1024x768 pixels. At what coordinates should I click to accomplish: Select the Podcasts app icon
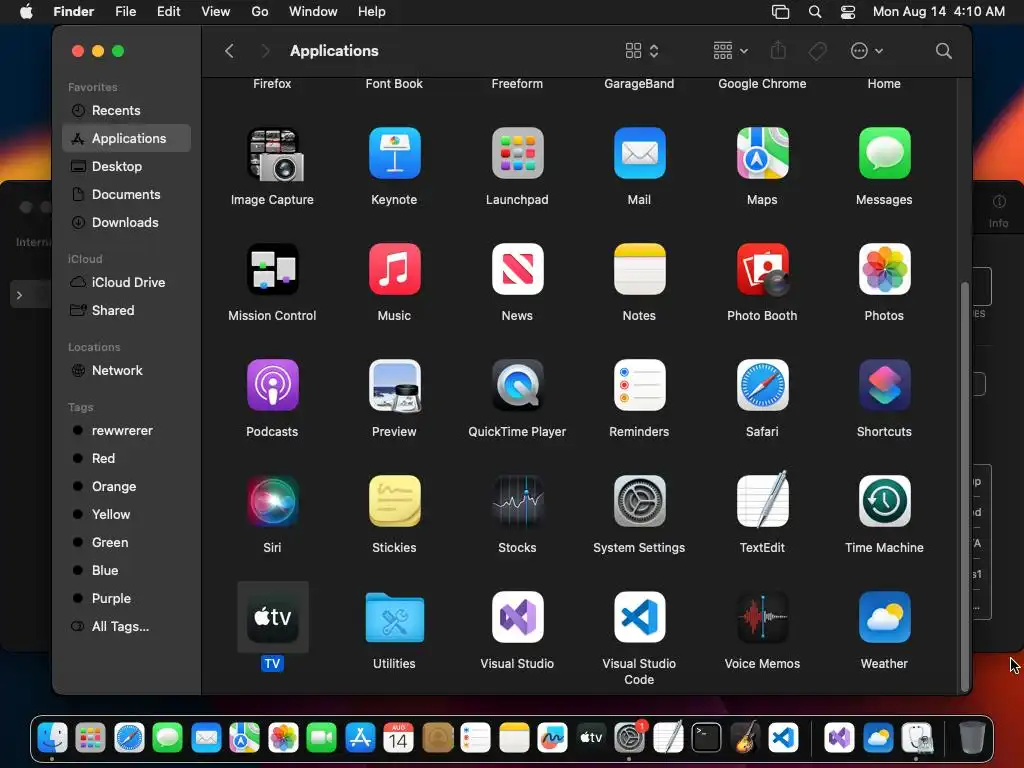pos(272,385)
